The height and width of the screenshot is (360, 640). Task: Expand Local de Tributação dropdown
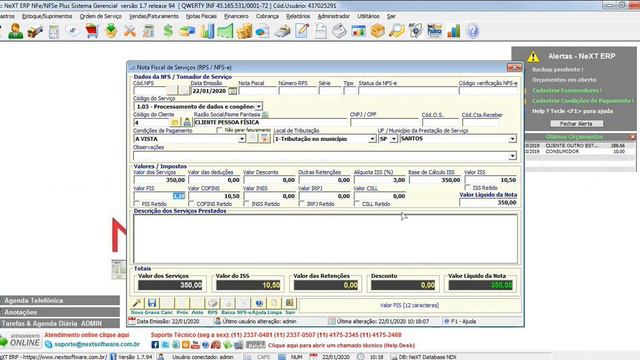point(372,139)
